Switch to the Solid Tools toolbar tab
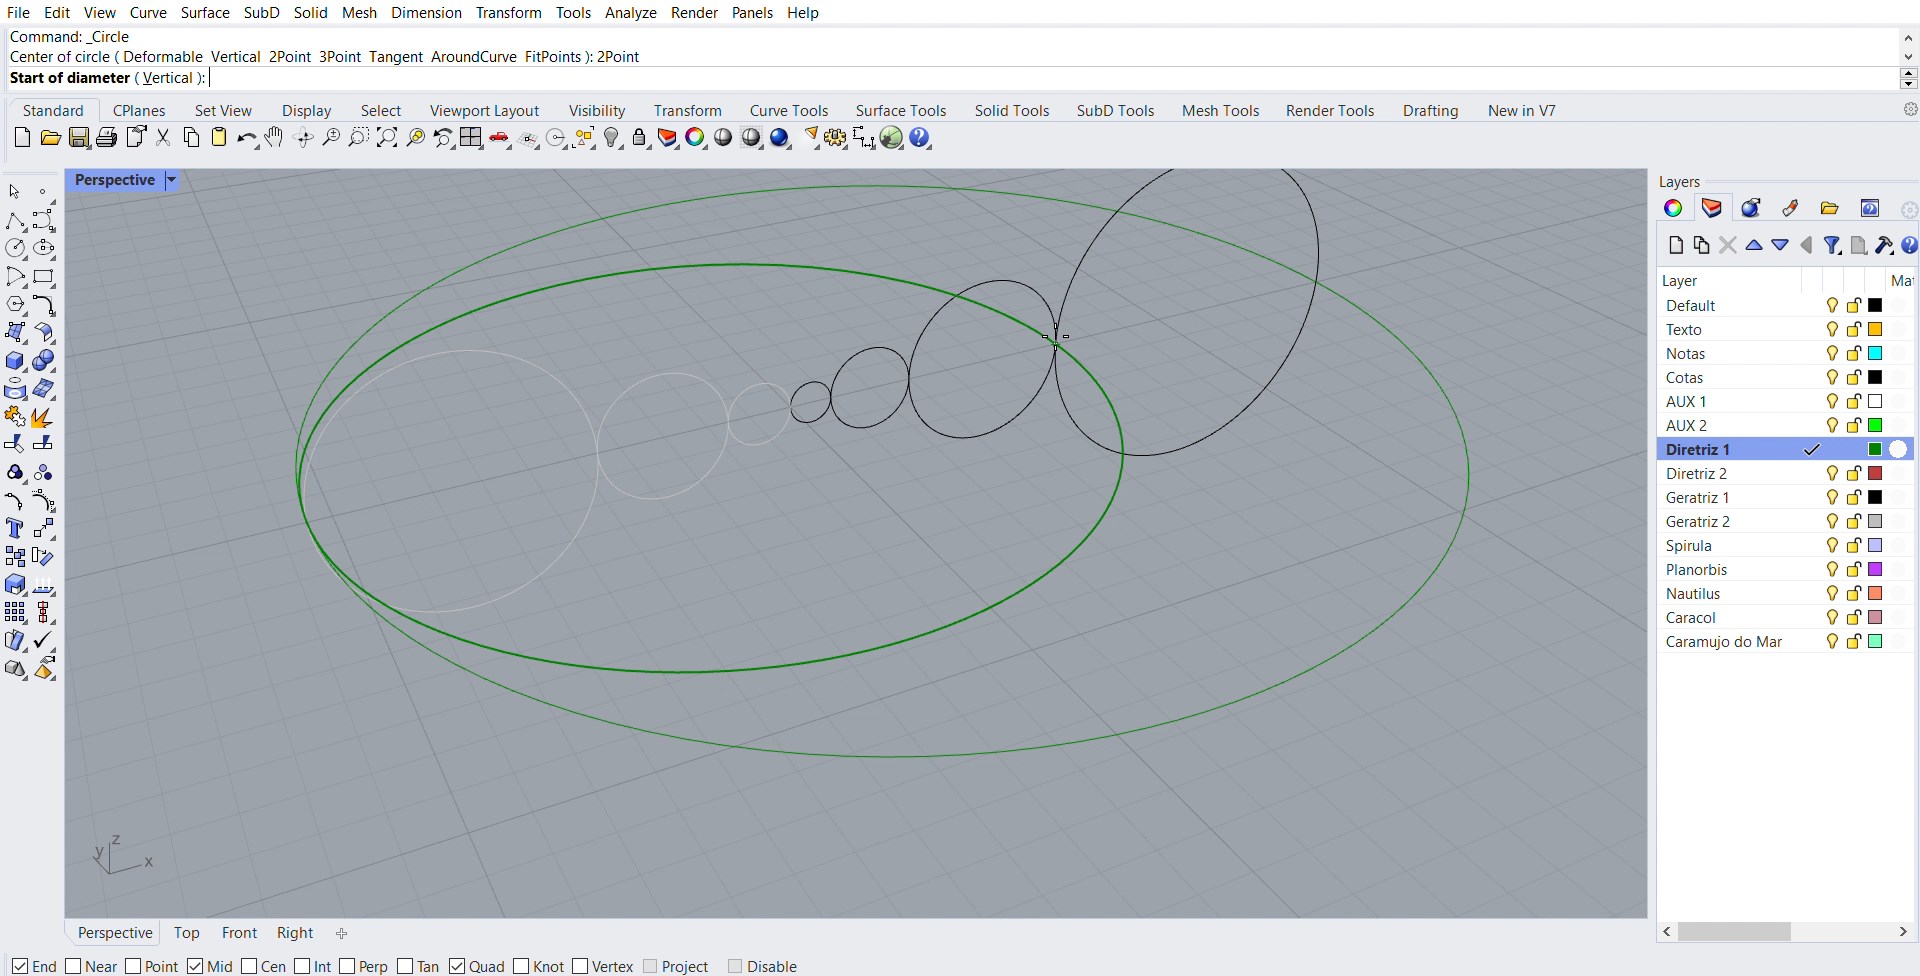 click(x=1012, y=111)
